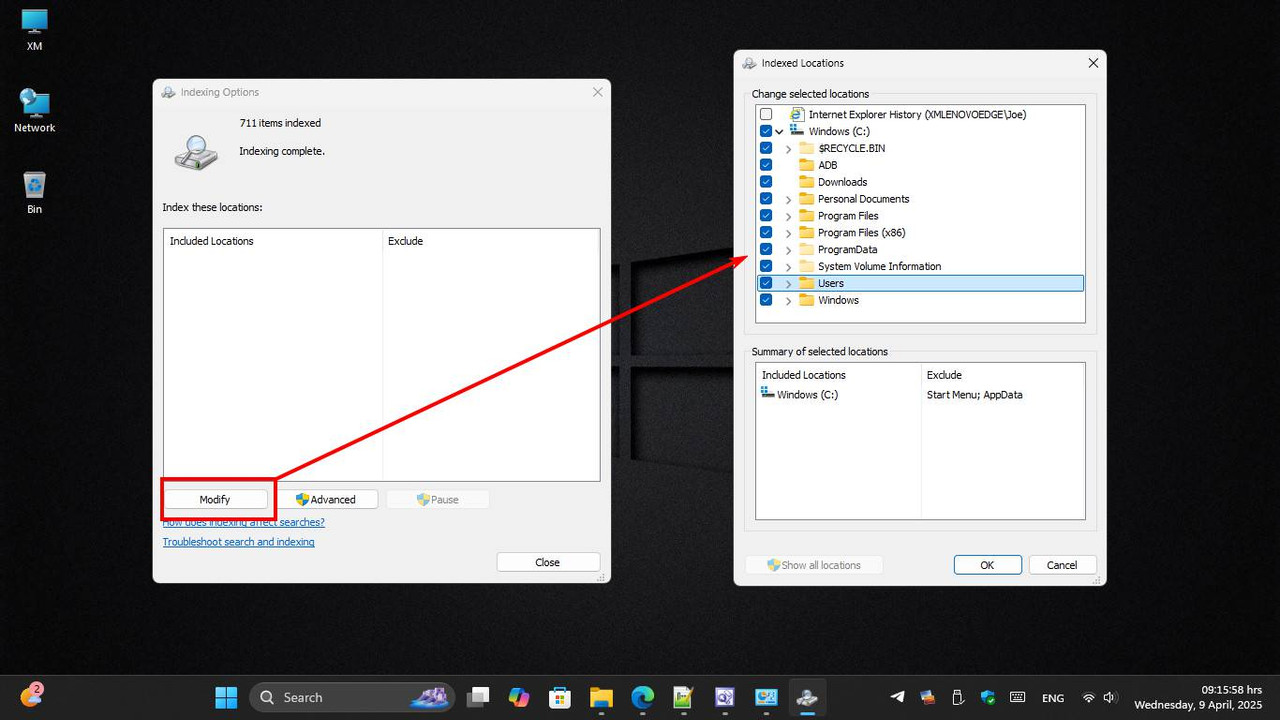Open Windows Security from the system tray
The width and height of the screenshot is (1280, 720).
(987, 697)
